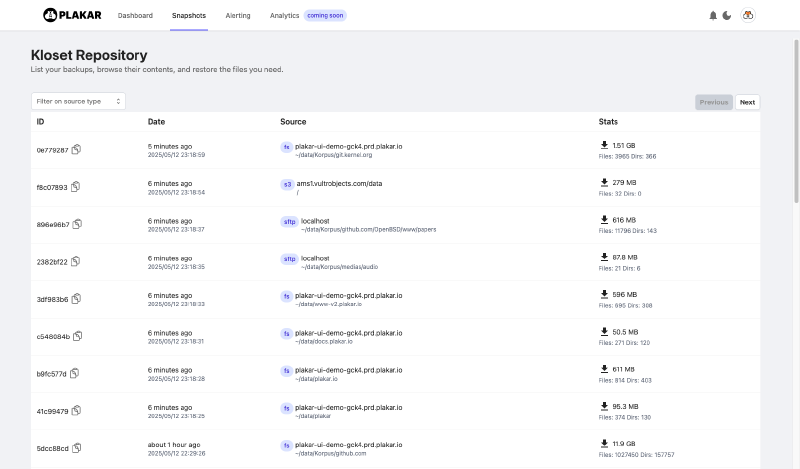Go to the Dashboard tab

pos(135,15)
